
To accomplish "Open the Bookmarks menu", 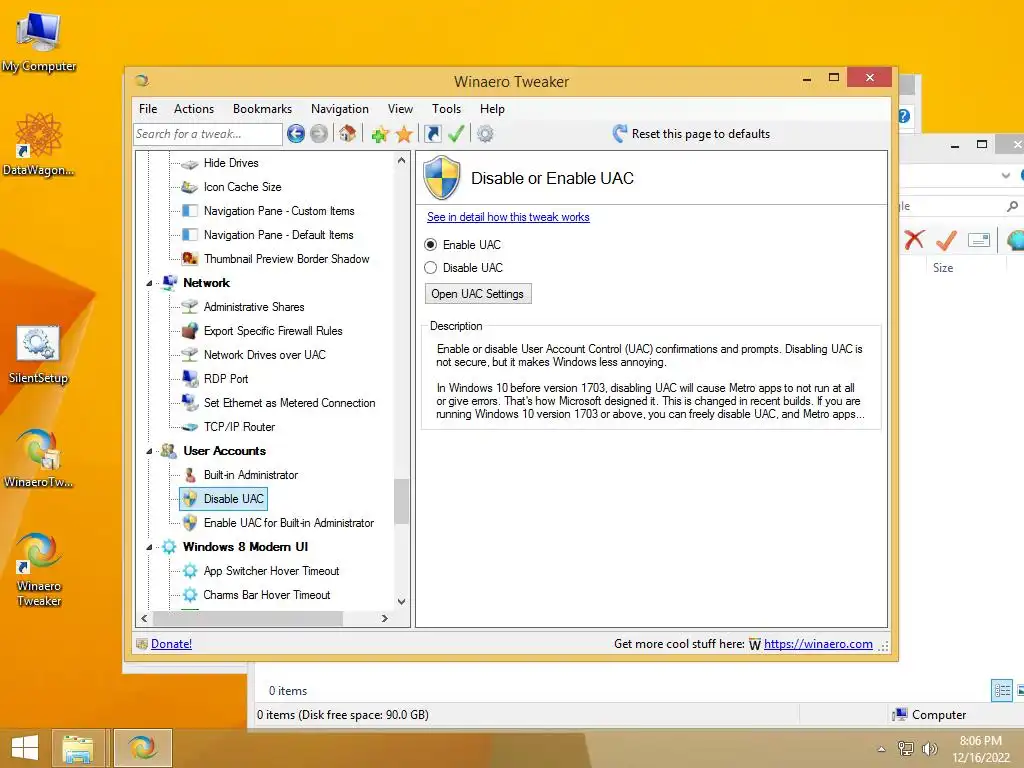I will coord(263,109).
